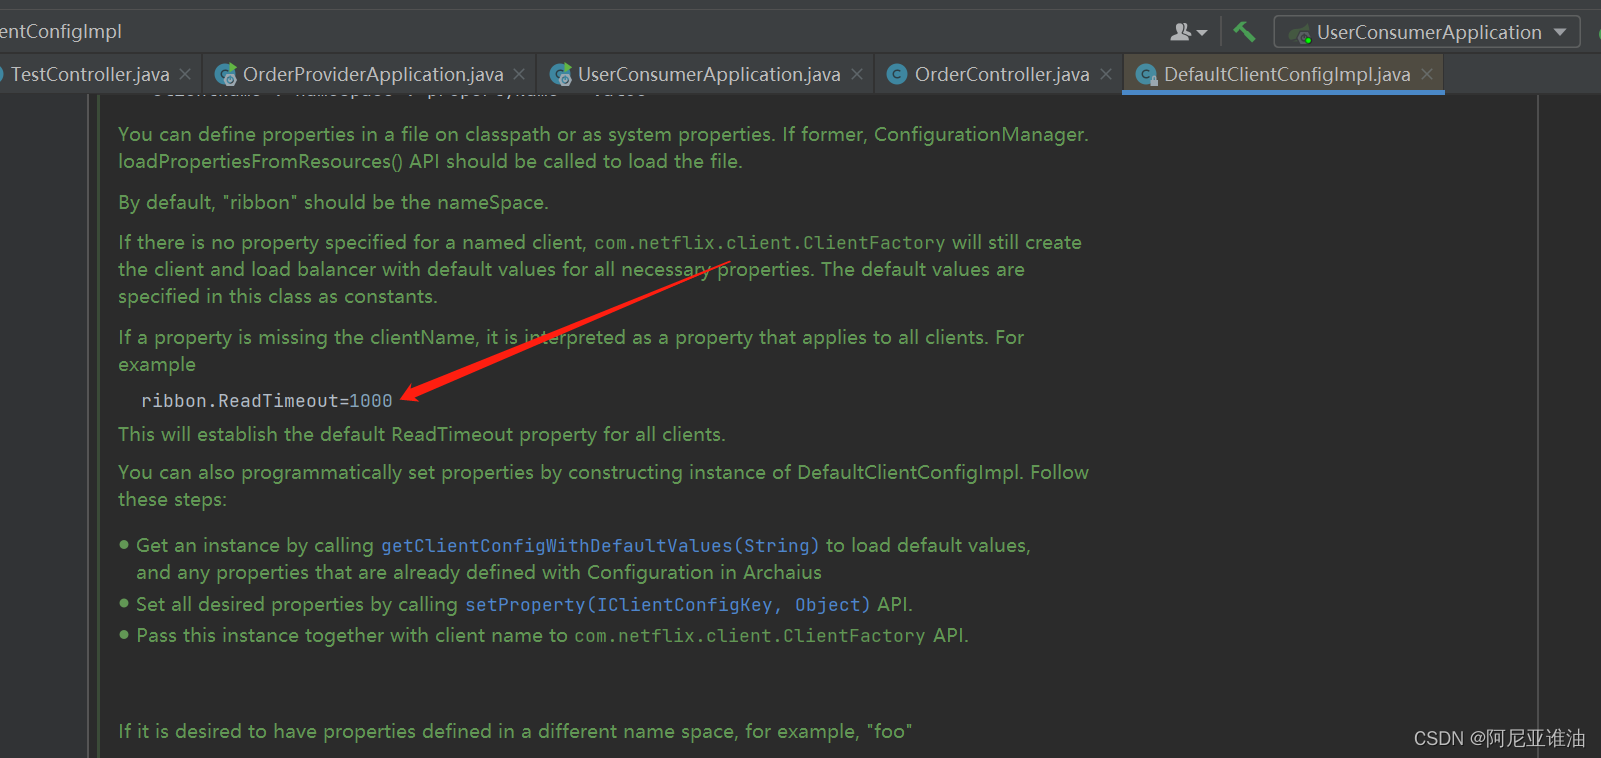The image size is (1601, 758).
Task: Click 'This will establish the default ReadTimeout' sentence
Action: pyautogui.click(x=422, y=434)
